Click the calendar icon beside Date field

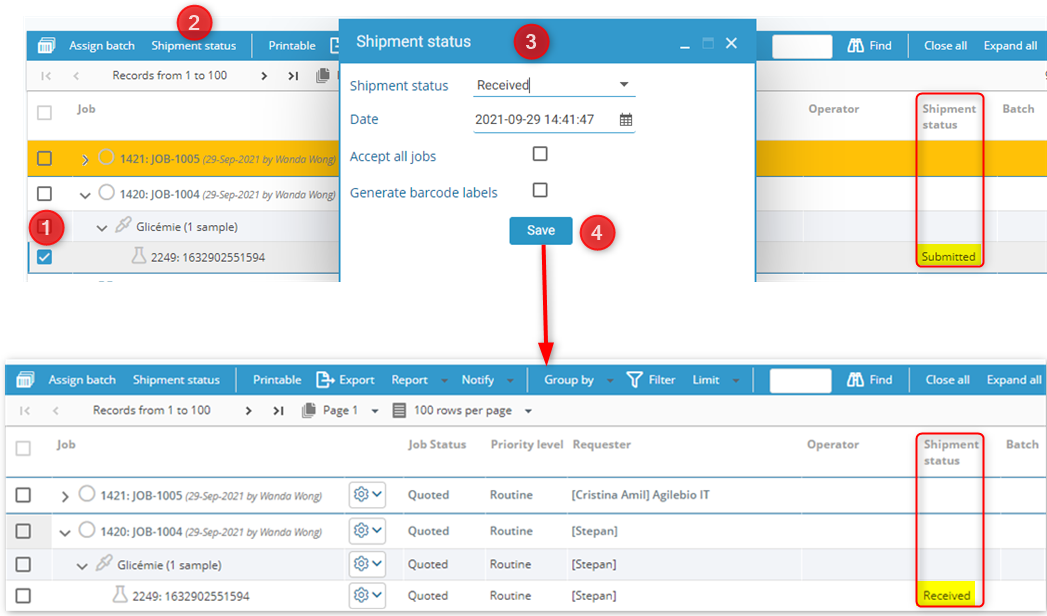coord(626,120)
